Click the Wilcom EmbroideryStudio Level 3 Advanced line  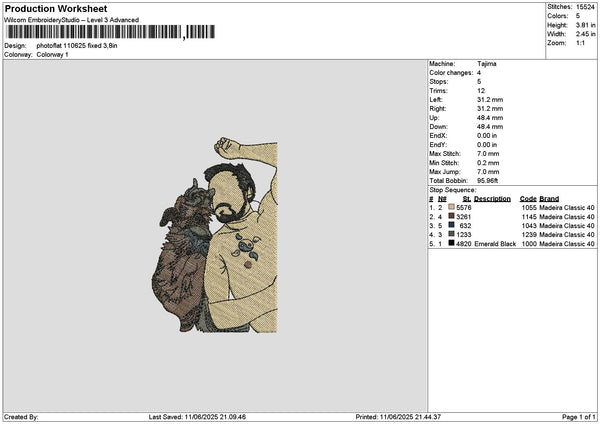[71, 20]
